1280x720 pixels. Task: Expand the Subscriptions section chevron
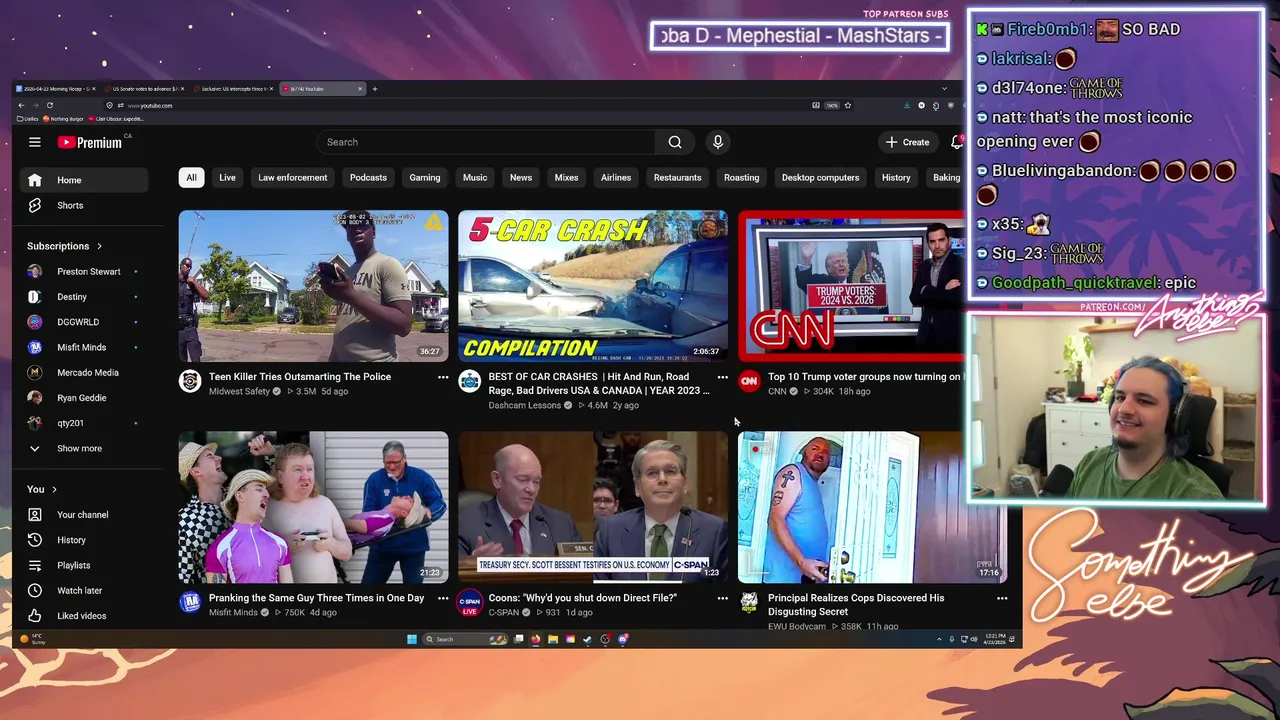99,246
